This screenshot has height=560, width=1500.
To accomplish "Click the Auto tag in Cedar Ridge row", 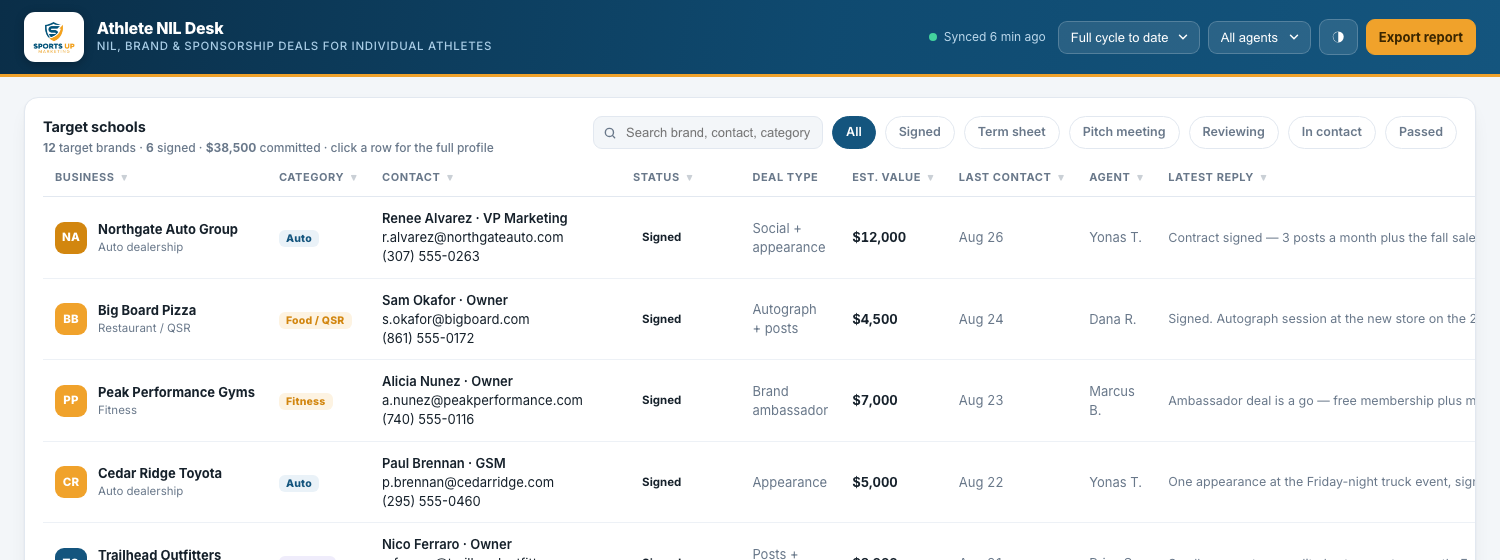I will coord(299,483).
